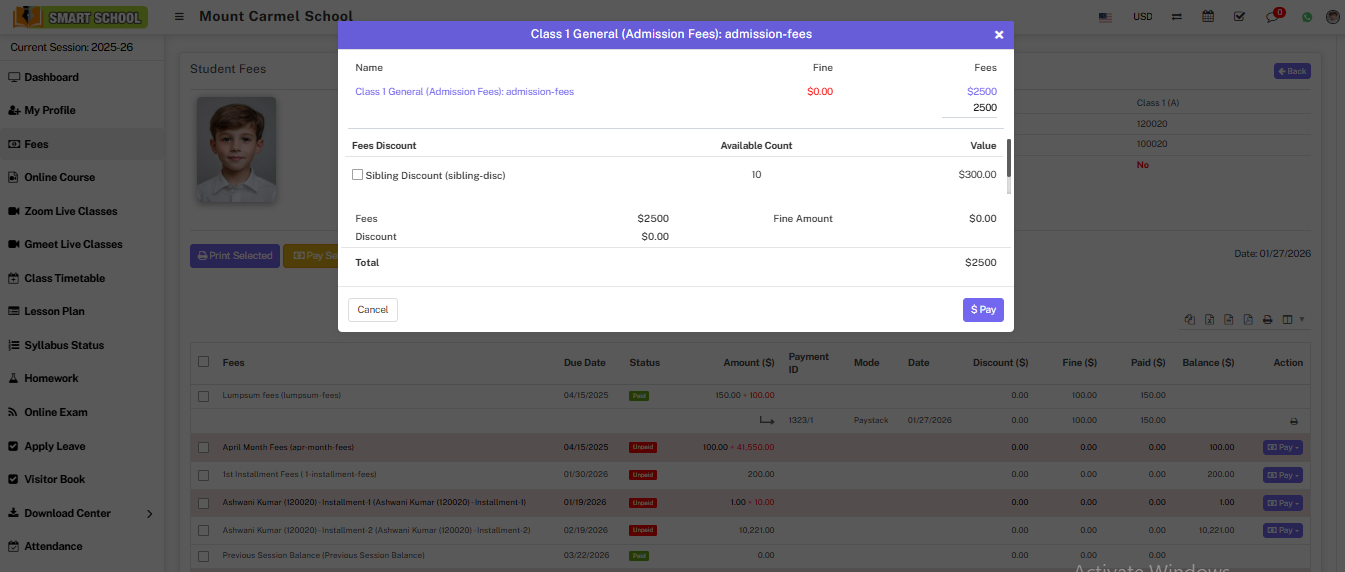
Task: Expand the Download Center submenu
Action: tap(149, 514)
